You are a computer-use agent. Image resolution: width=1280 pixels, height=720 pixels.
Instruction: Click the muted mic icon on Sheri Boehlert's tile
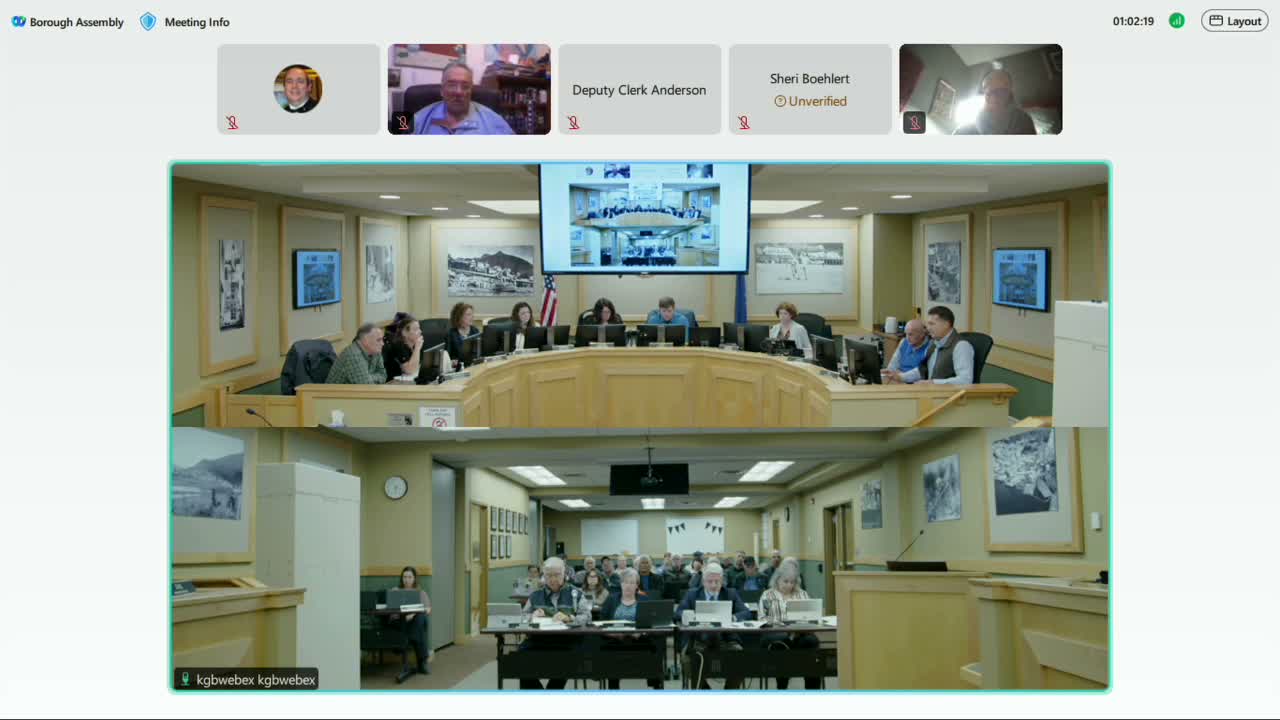coord(744,123)
